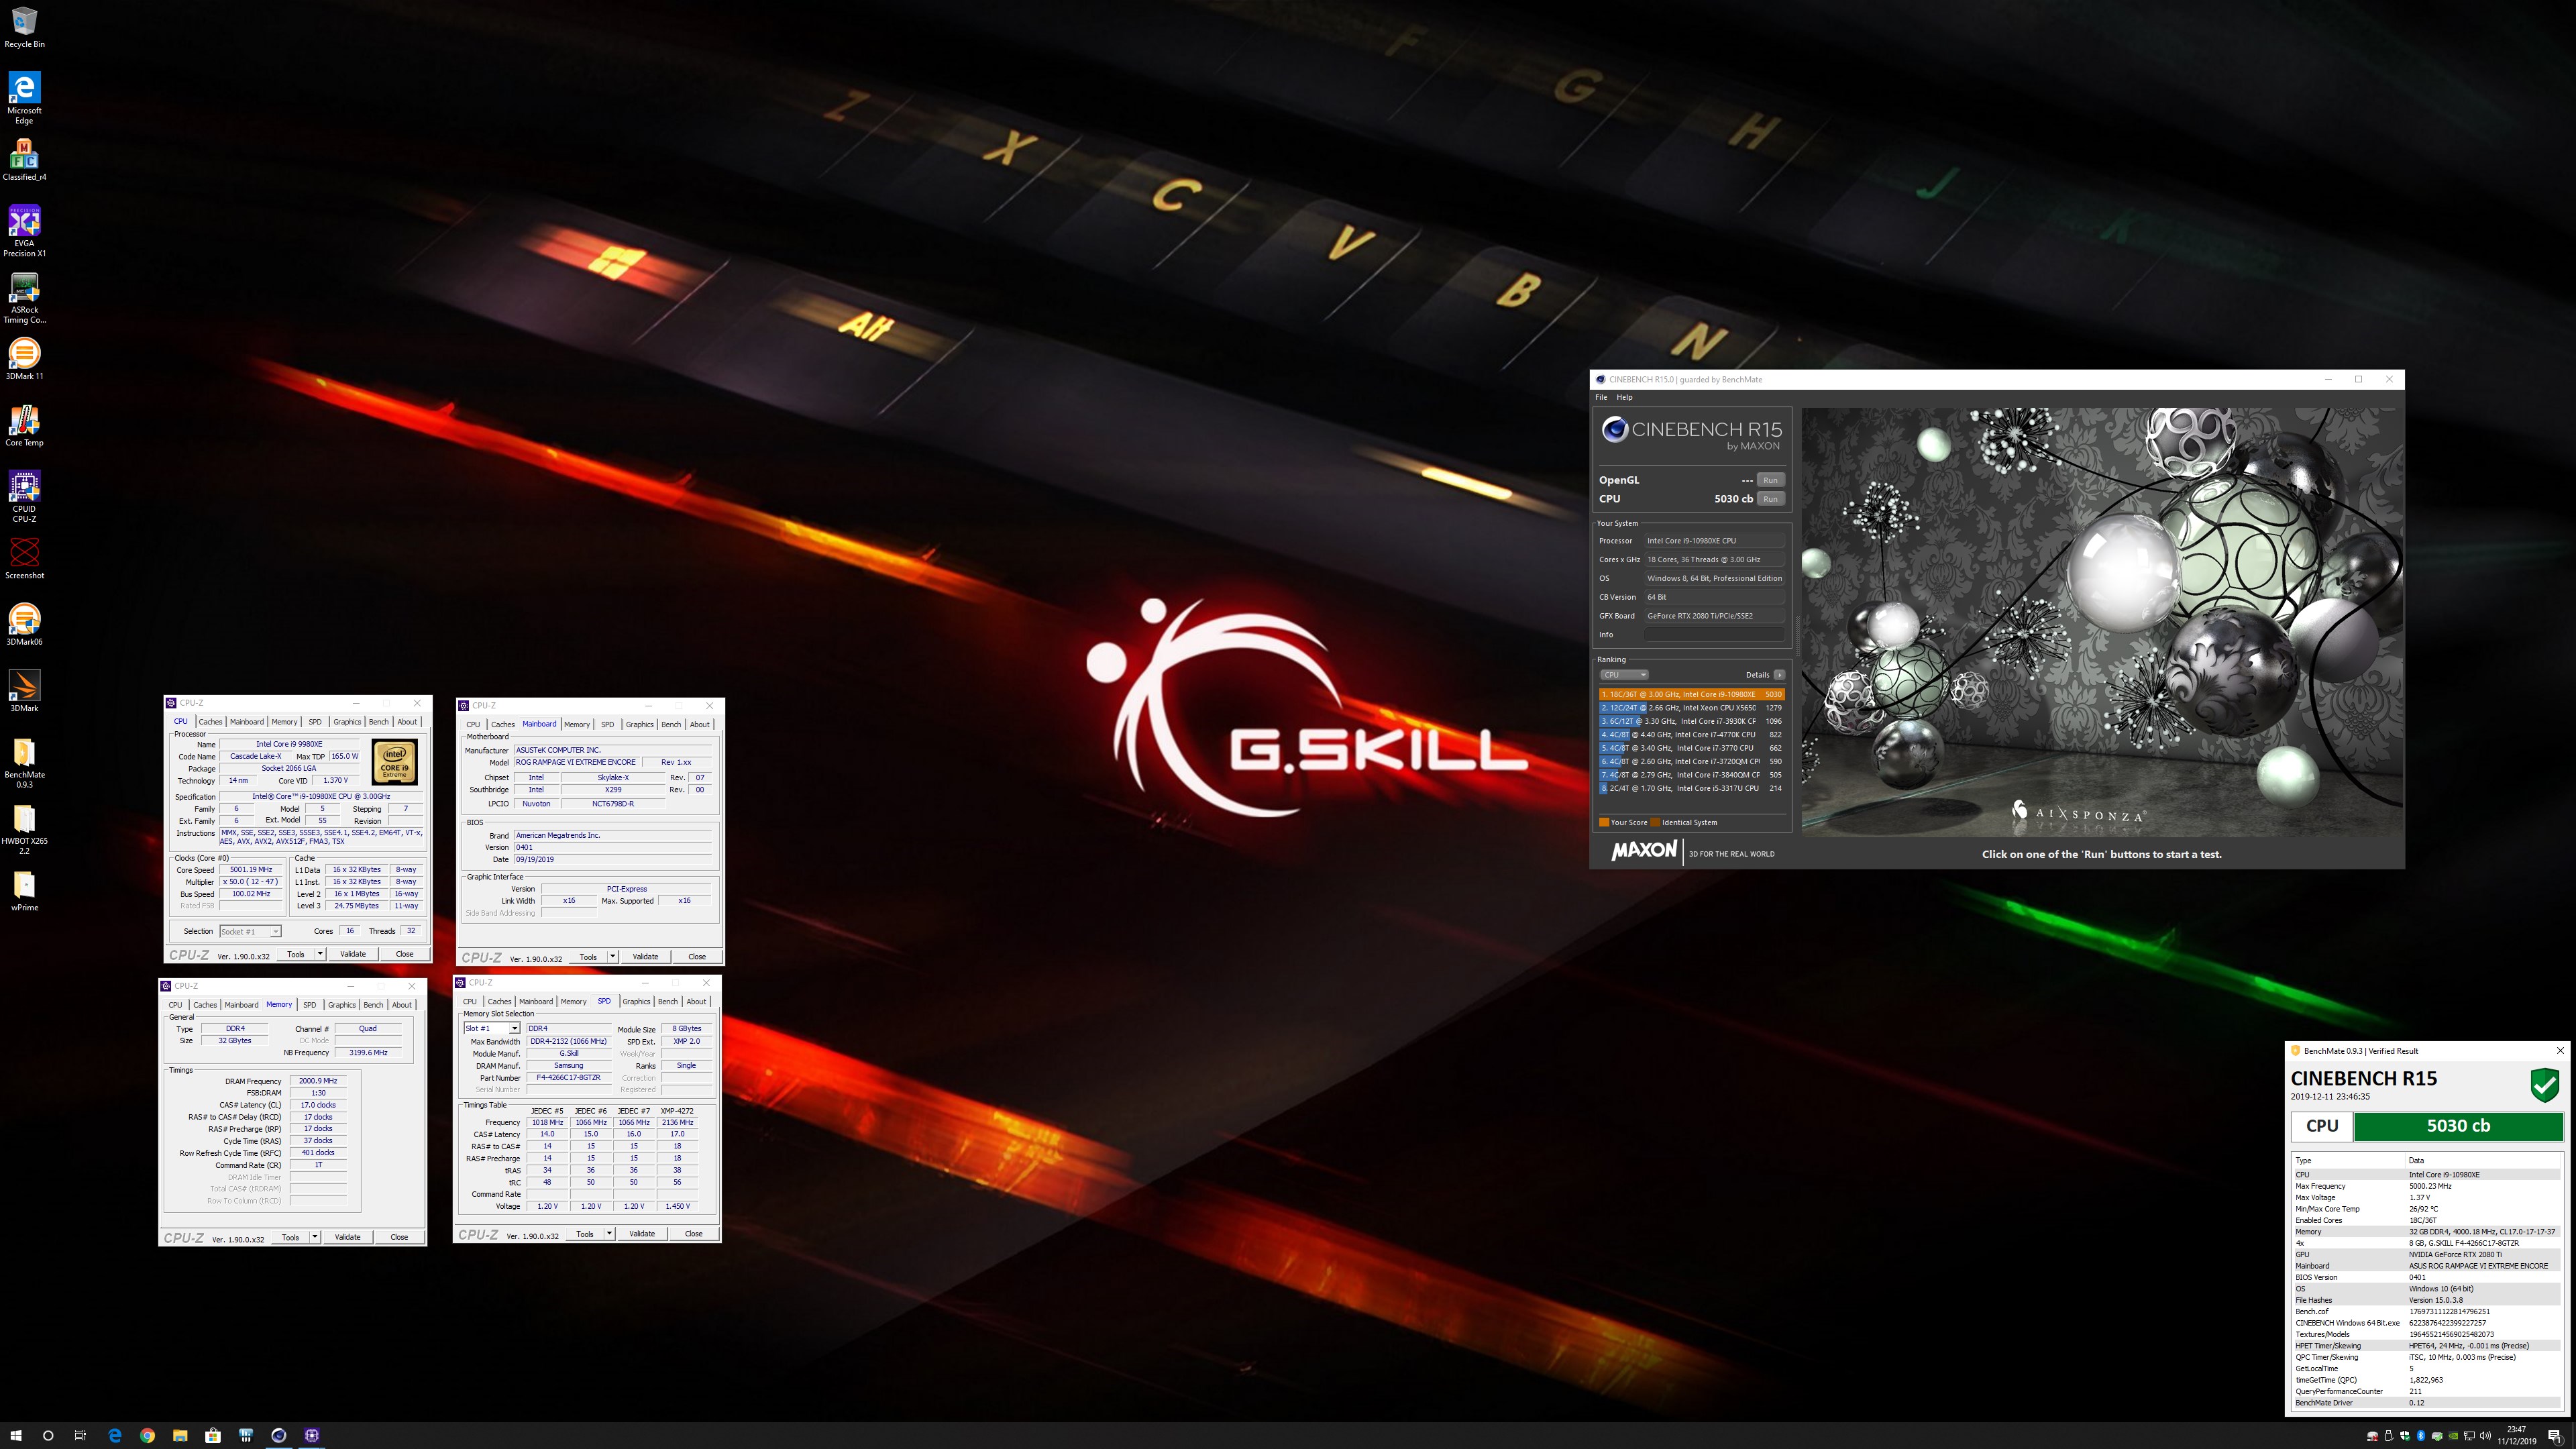Open the Socket #1 Selection dropdown
Viewport: 2576px width, 1449px height.
[x=250, y=931]
